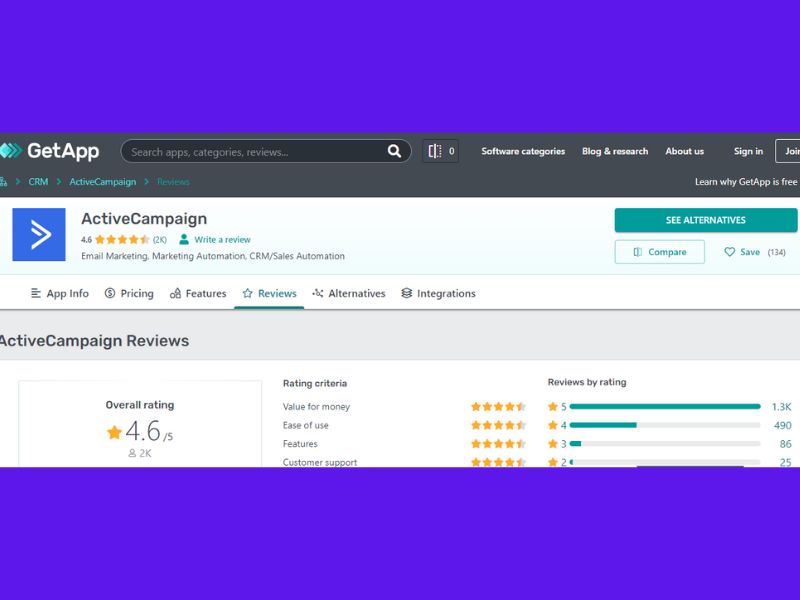Open the Blog & research menu
Viewport: 800px width, 600px height.
point(615,152)
